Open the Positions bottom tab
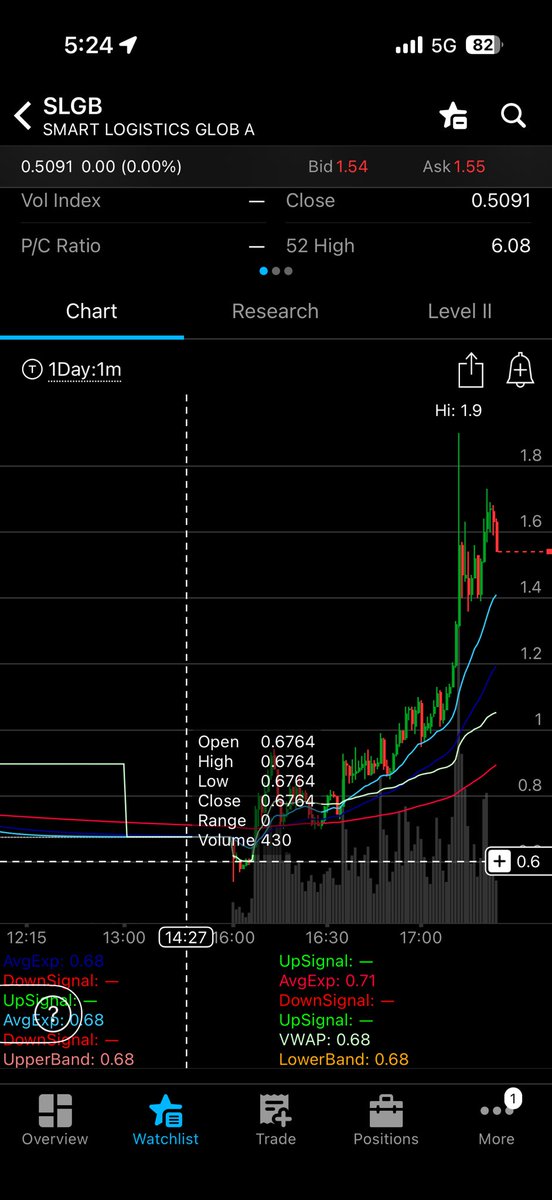552x1200 pixels. point(386,1120)
